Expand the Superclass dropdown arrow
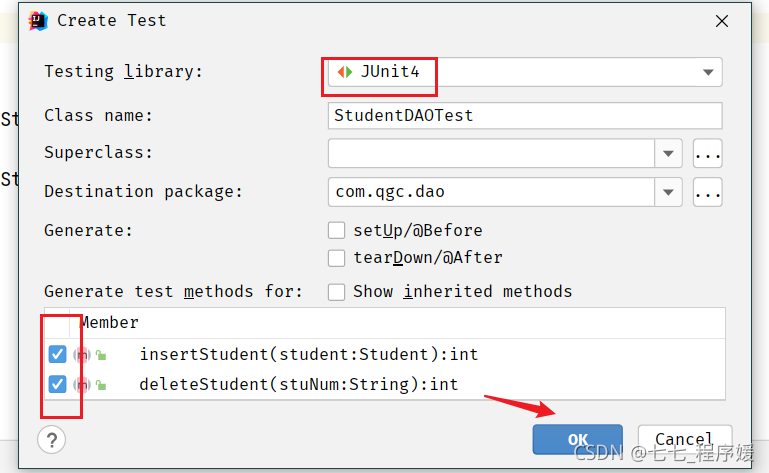The width and height of the screenshot is (769, 473). click(x=668, y=153)
